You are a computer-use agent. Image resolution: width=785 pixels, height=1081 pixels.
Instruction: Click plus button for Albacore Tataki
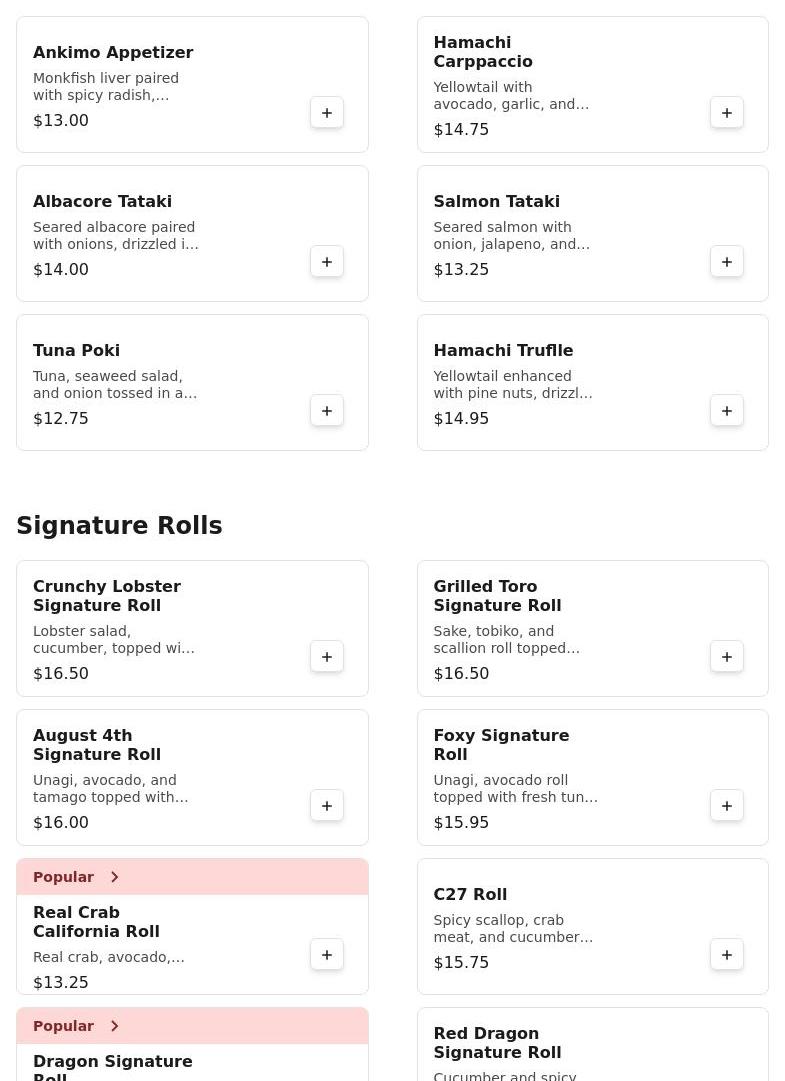327,262
